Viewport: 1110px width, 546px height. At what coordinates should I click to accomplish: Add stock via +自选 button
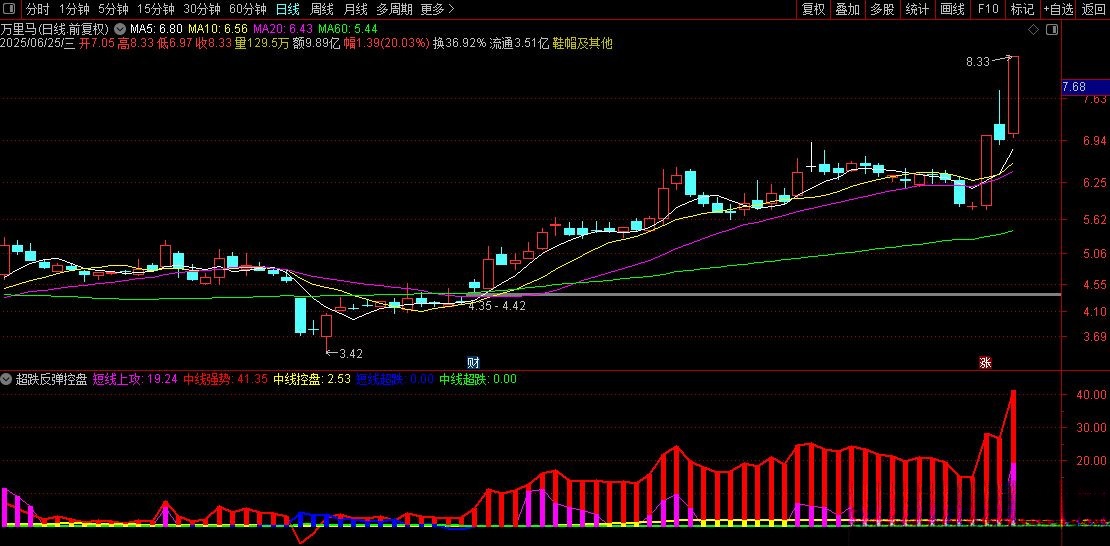point(1058,9)
